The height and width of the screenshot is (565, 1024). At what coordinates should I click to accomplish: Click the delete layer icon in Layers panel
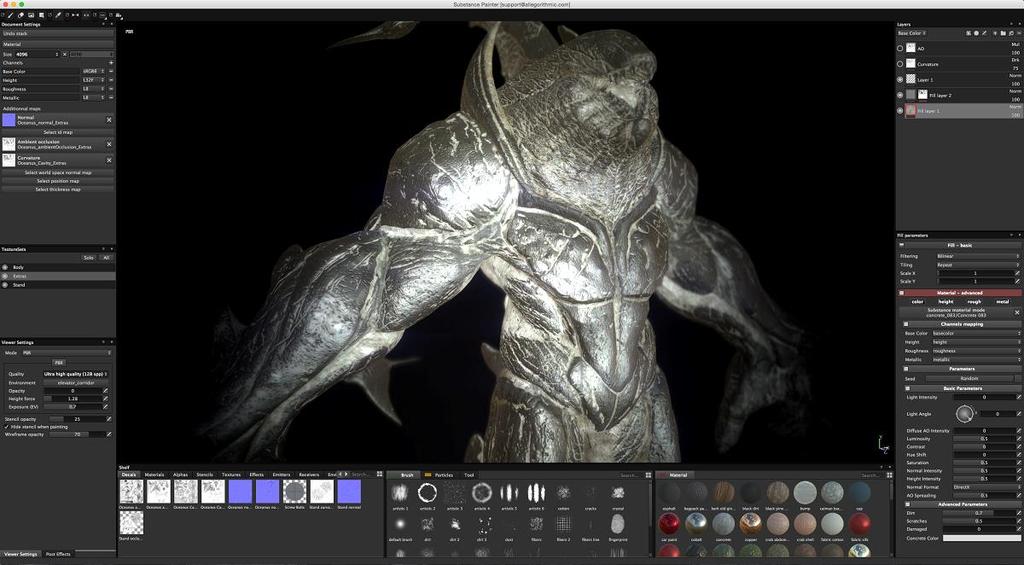[1019, 33]
